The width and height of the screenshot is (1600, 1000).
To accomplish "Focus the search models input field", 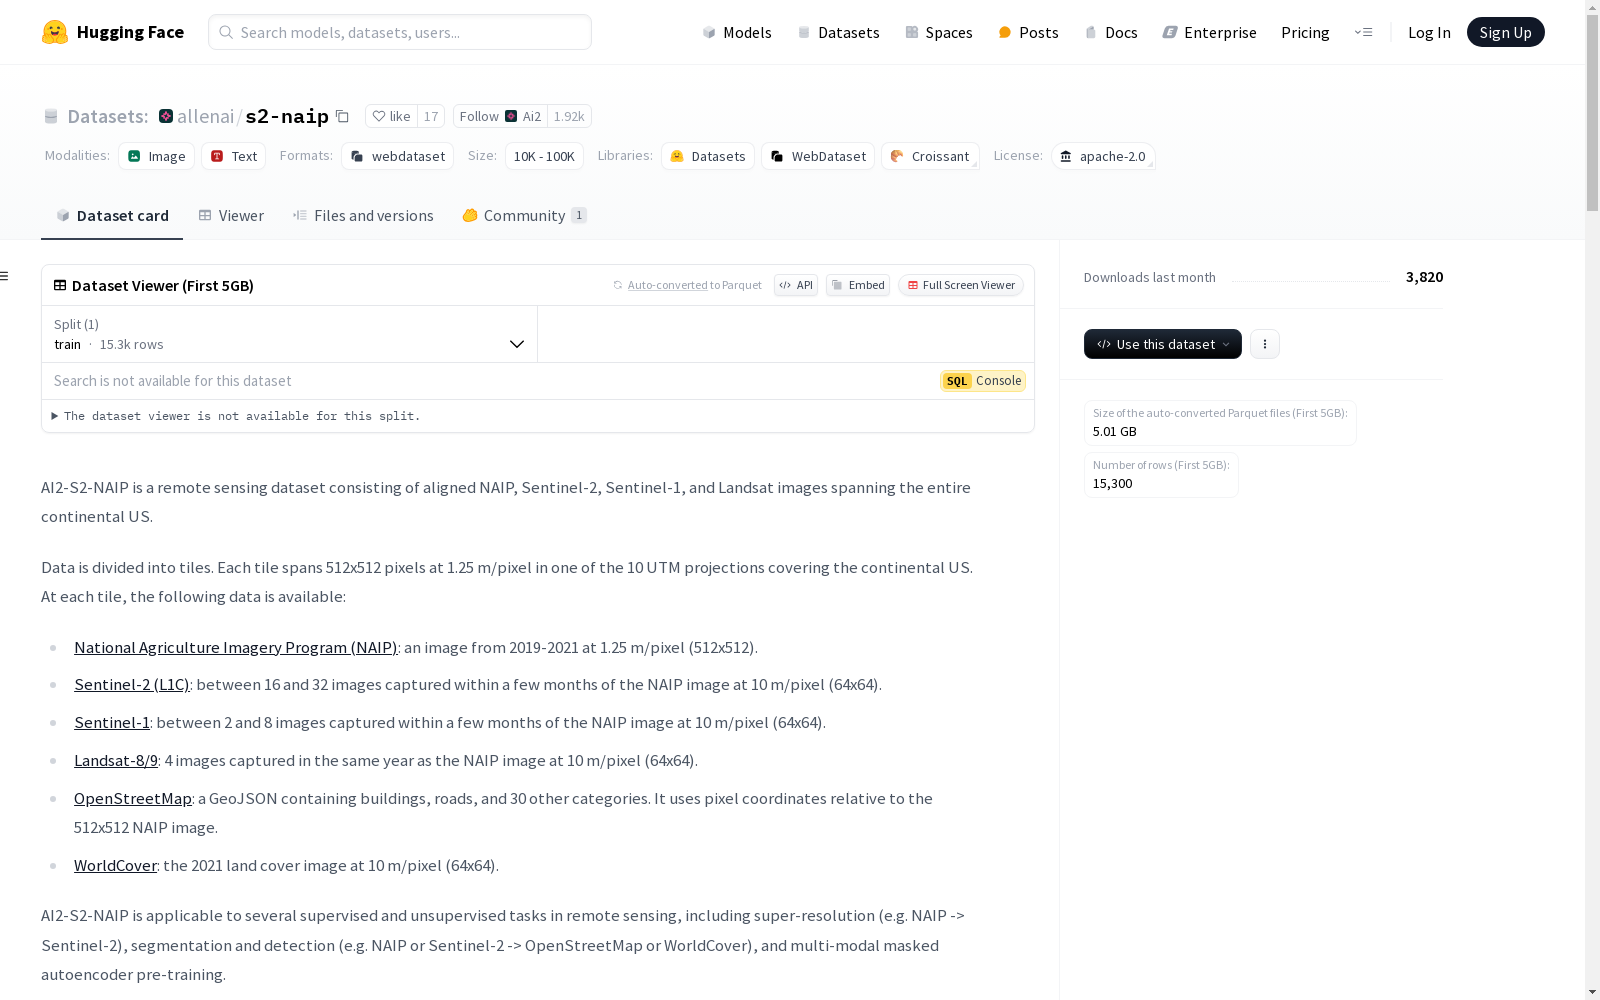I will tap(400, 32).
